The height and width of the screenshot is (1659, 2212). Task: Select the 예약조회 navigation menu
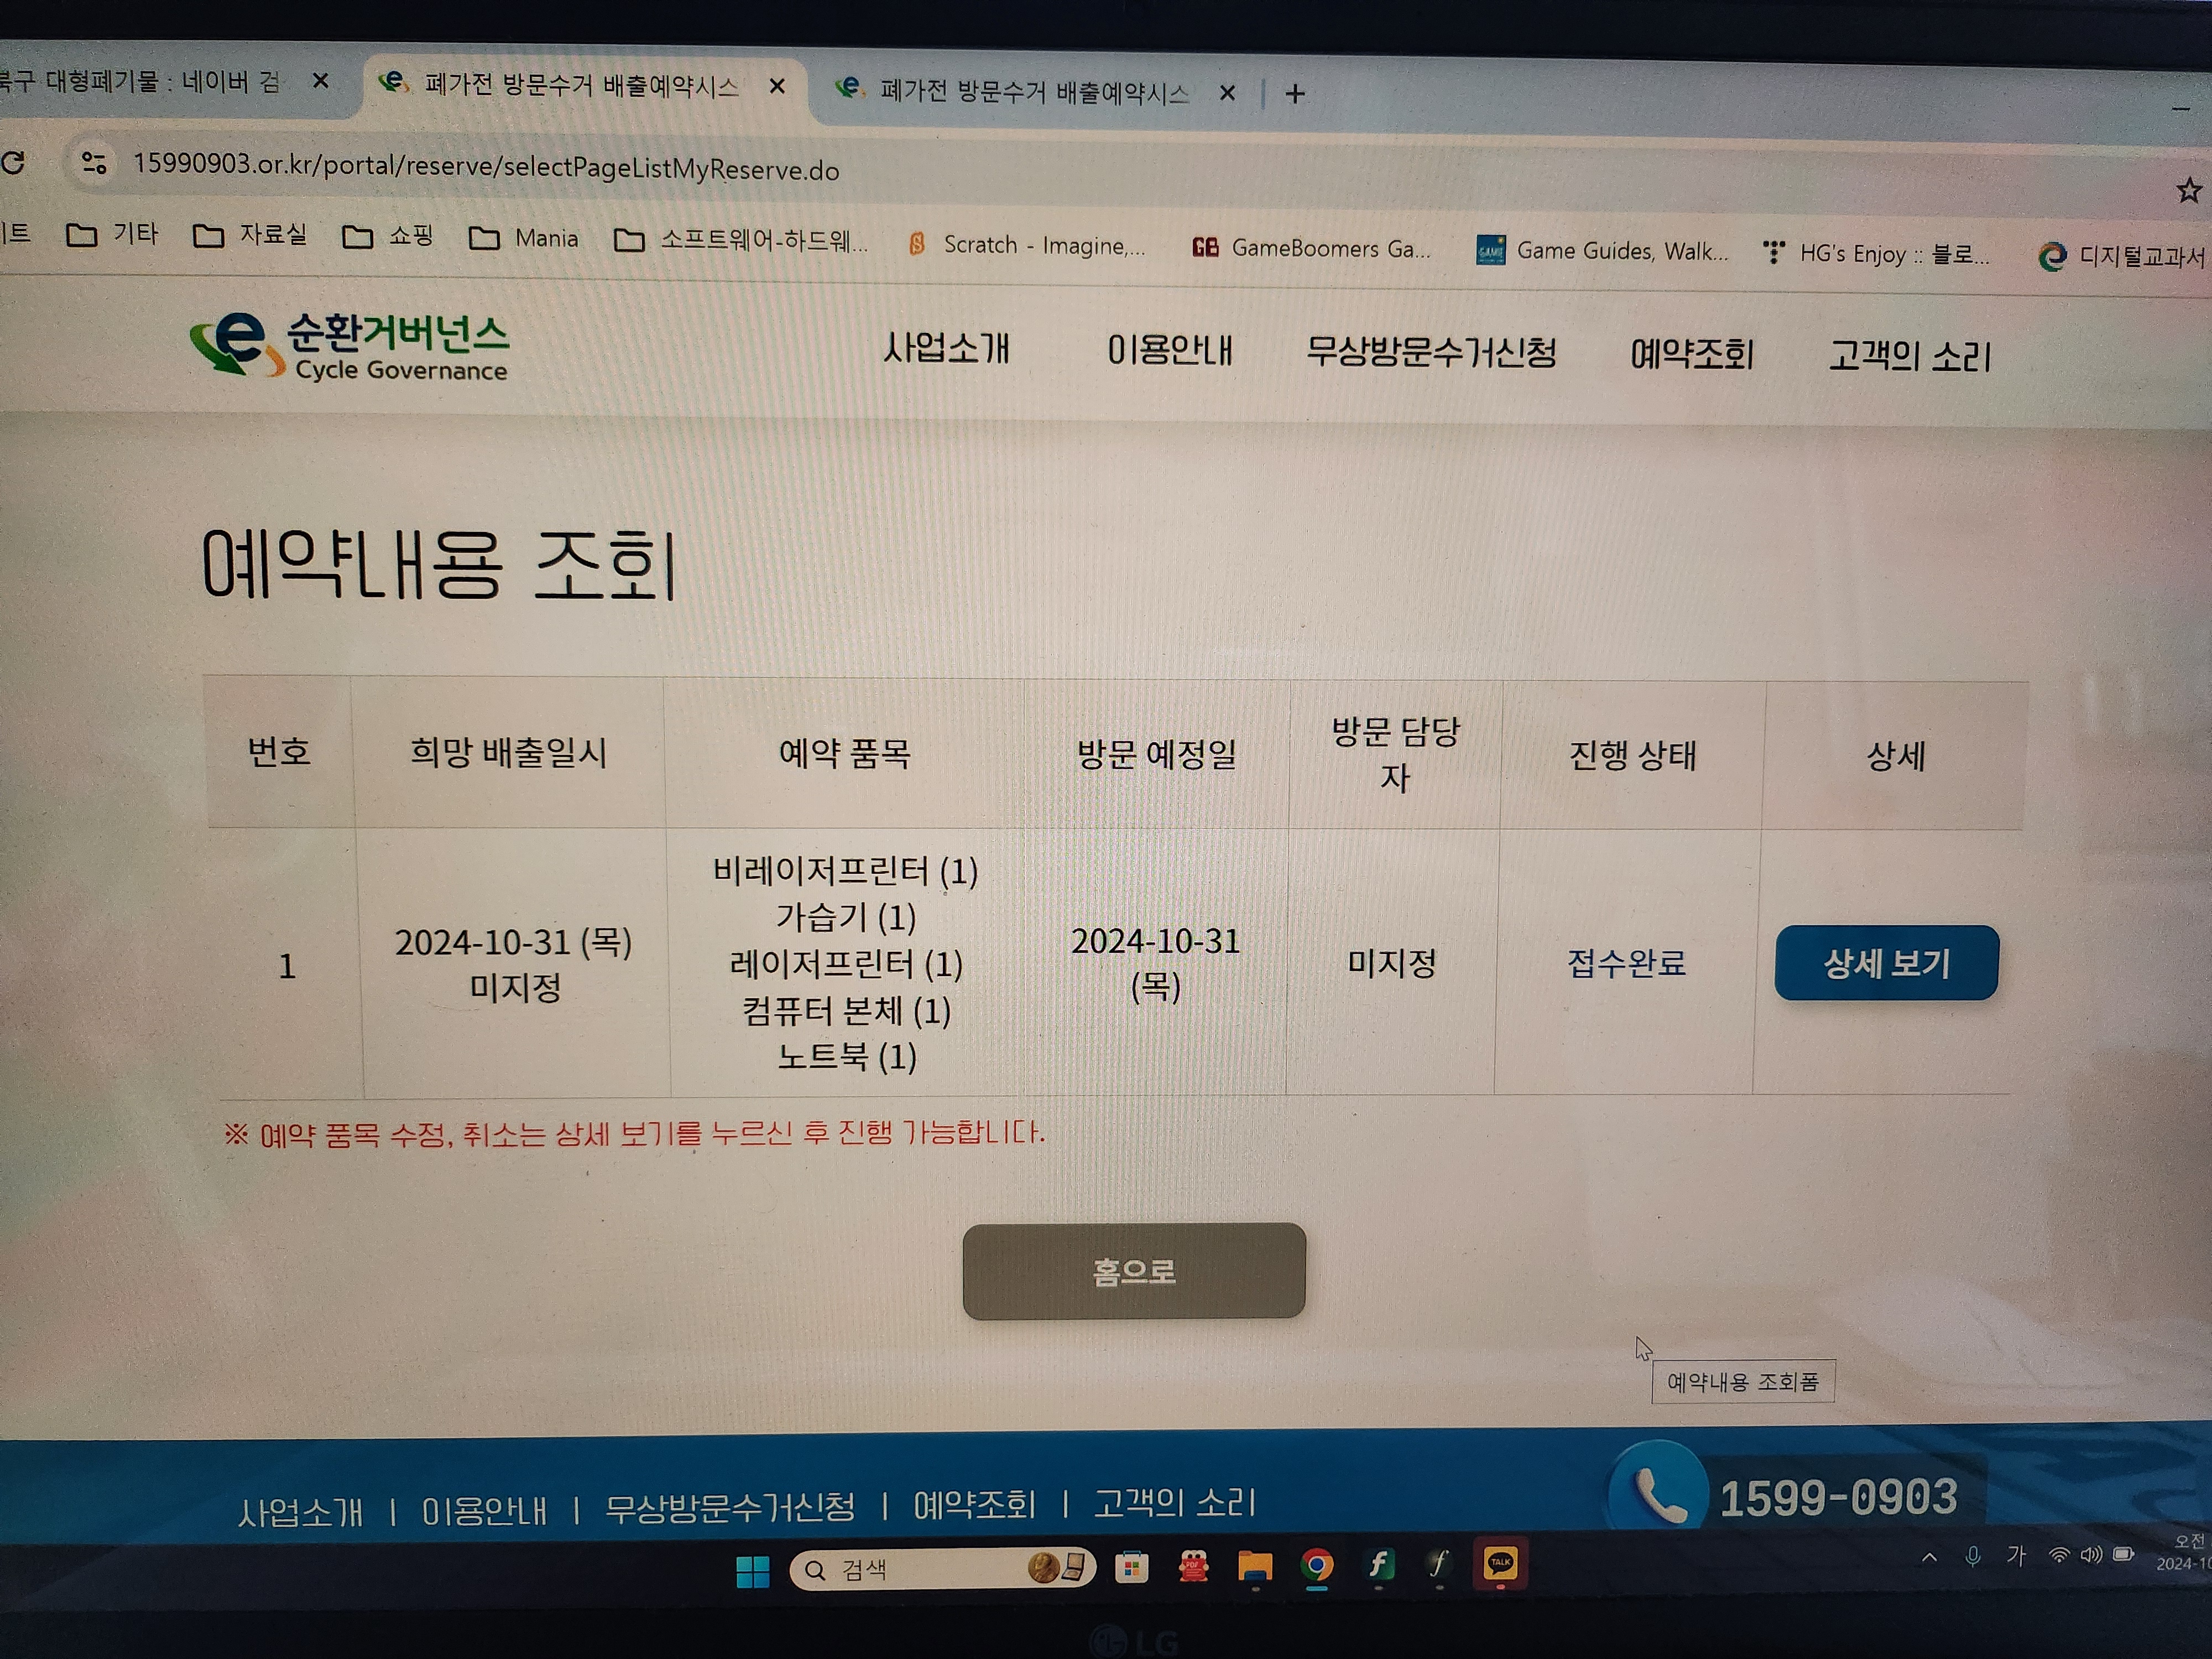pos(1691,354)
